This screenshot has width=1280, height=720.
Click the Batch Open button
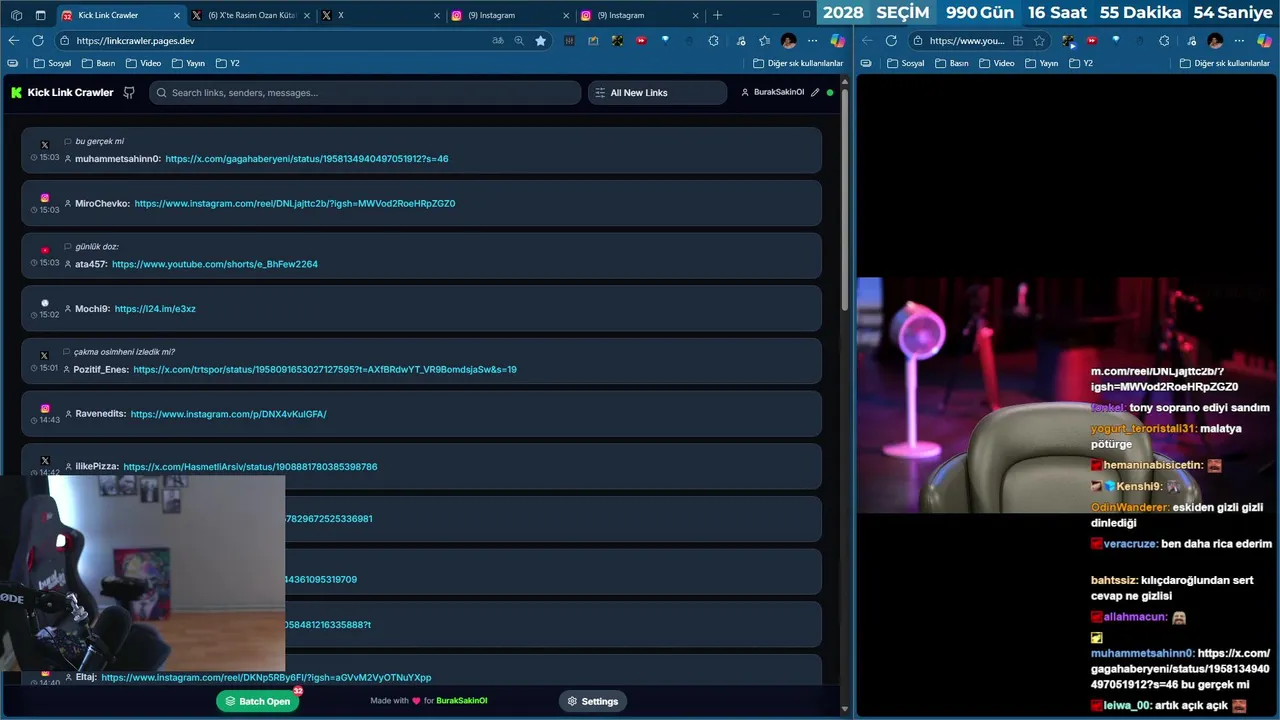(x=257, y=701)
